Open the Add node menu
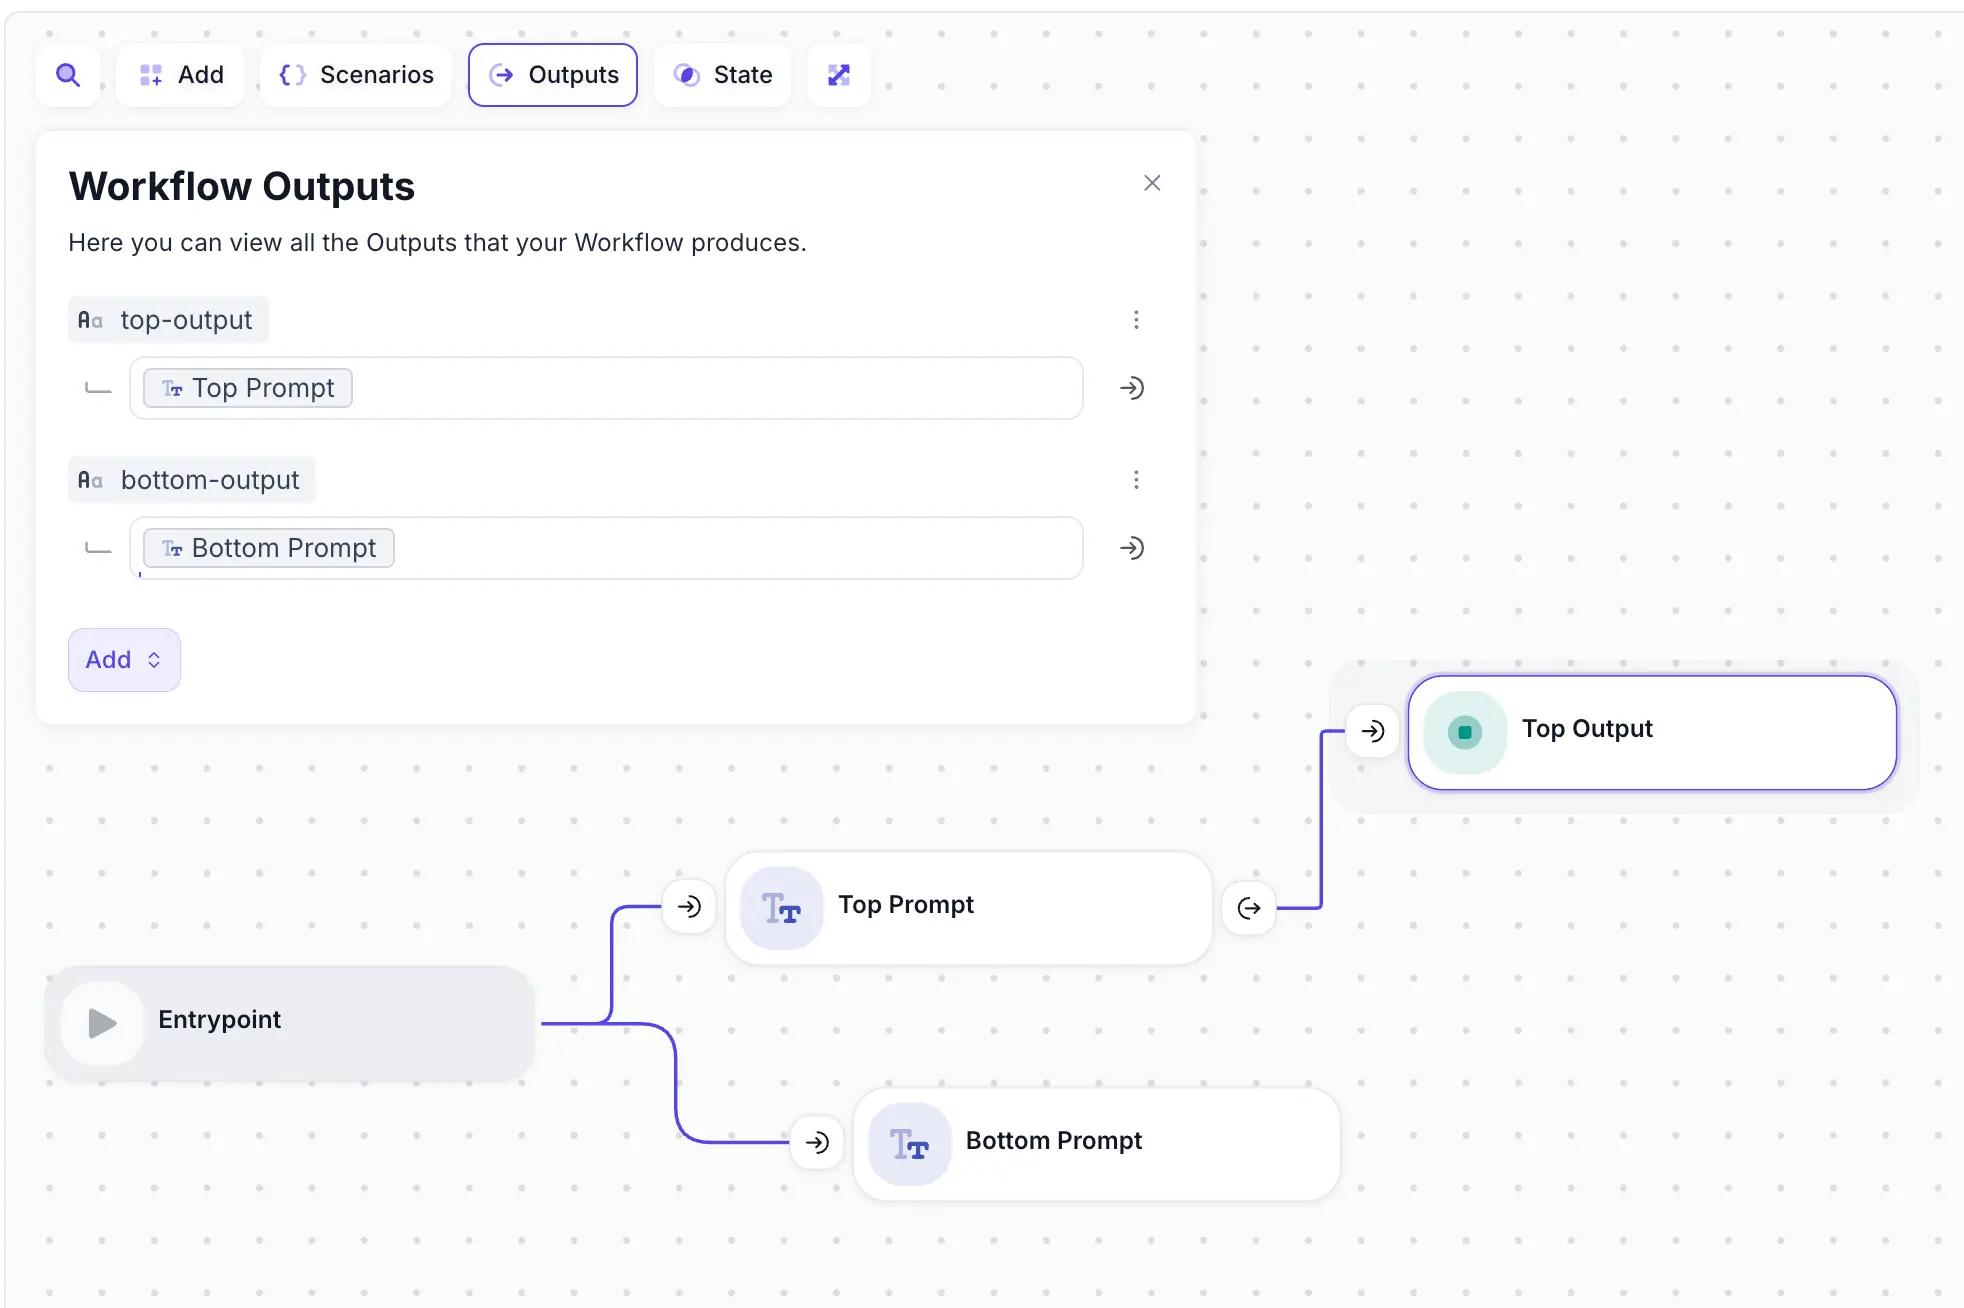1964x1308 pixels. pos(181,75)
